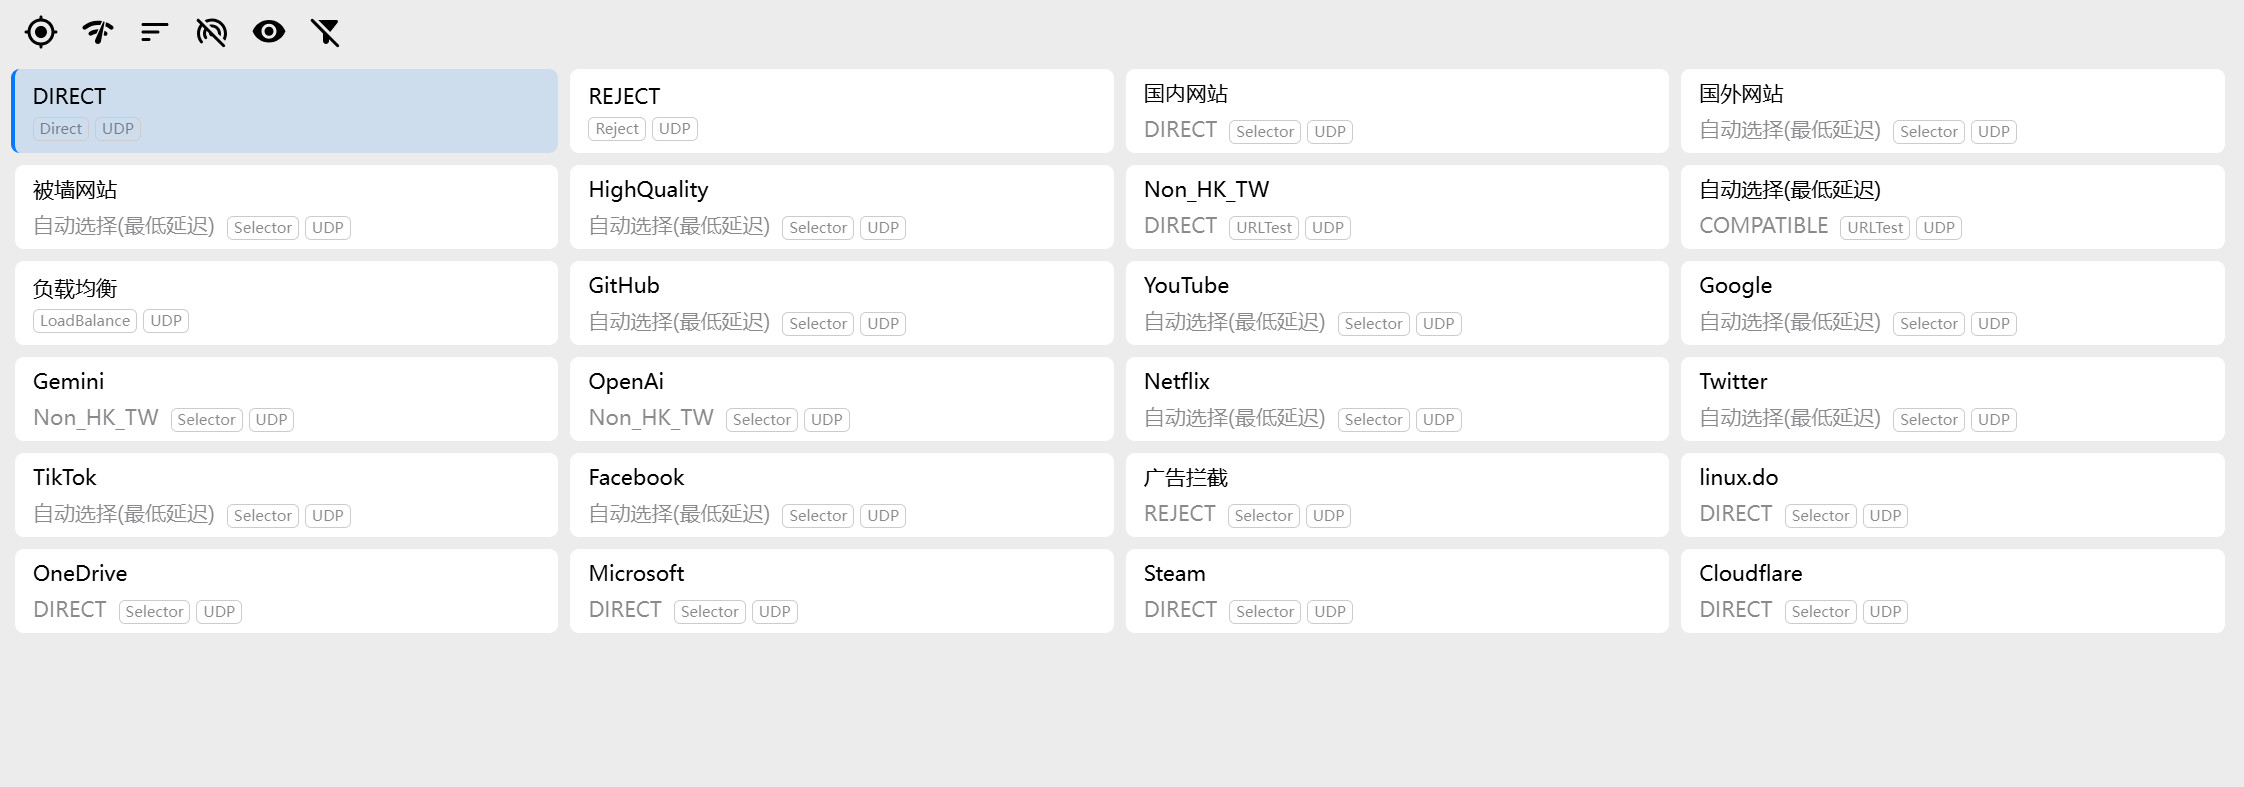Pick the OpenAi proxy group card
The height and width of the screenshot is (787, 2244).
coord(841,399)
